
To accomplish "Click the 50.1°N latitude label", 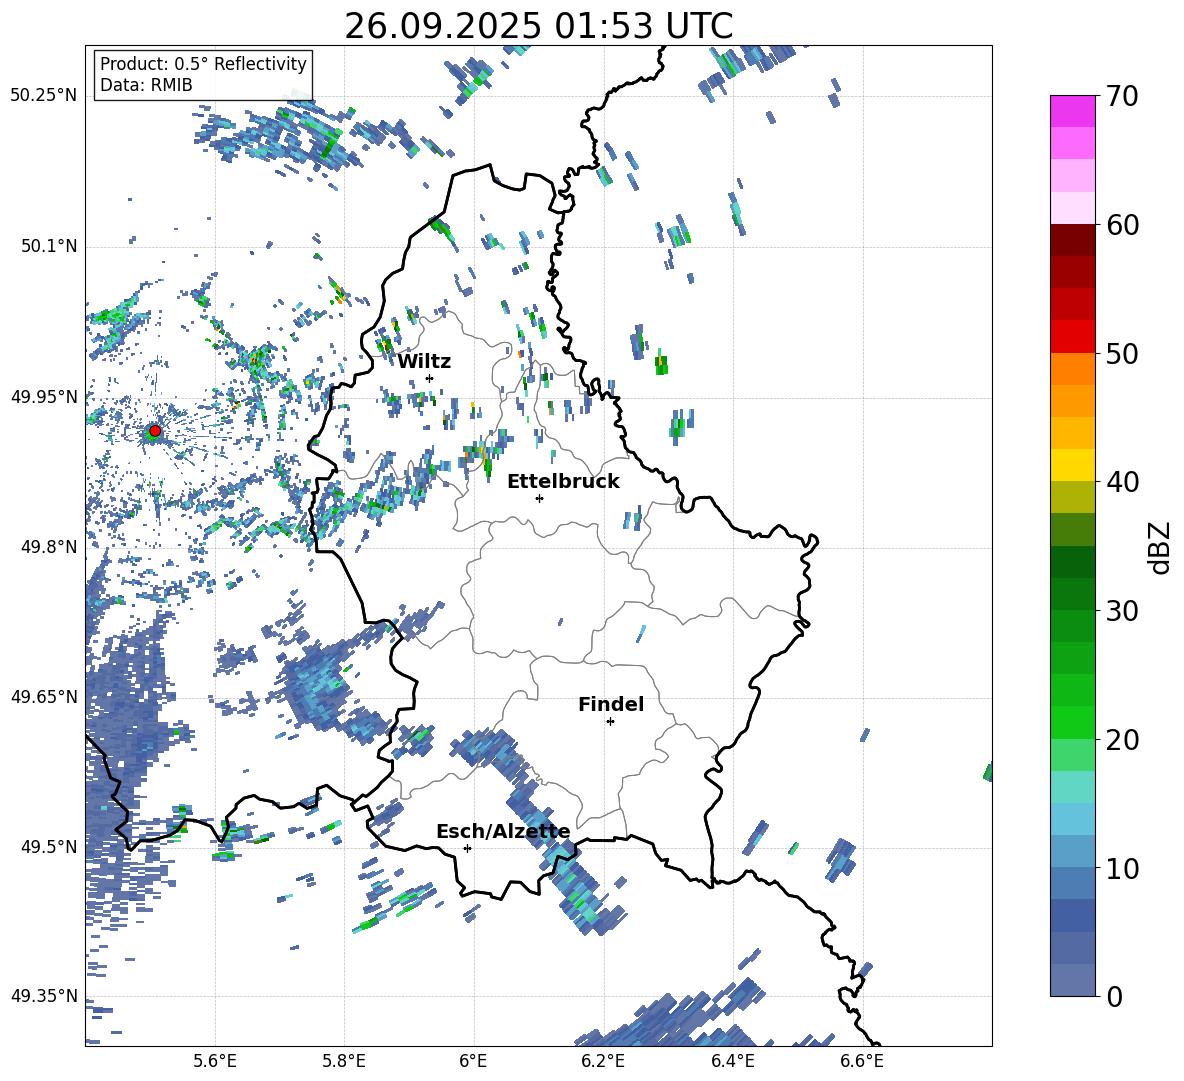I will [49, 247].
